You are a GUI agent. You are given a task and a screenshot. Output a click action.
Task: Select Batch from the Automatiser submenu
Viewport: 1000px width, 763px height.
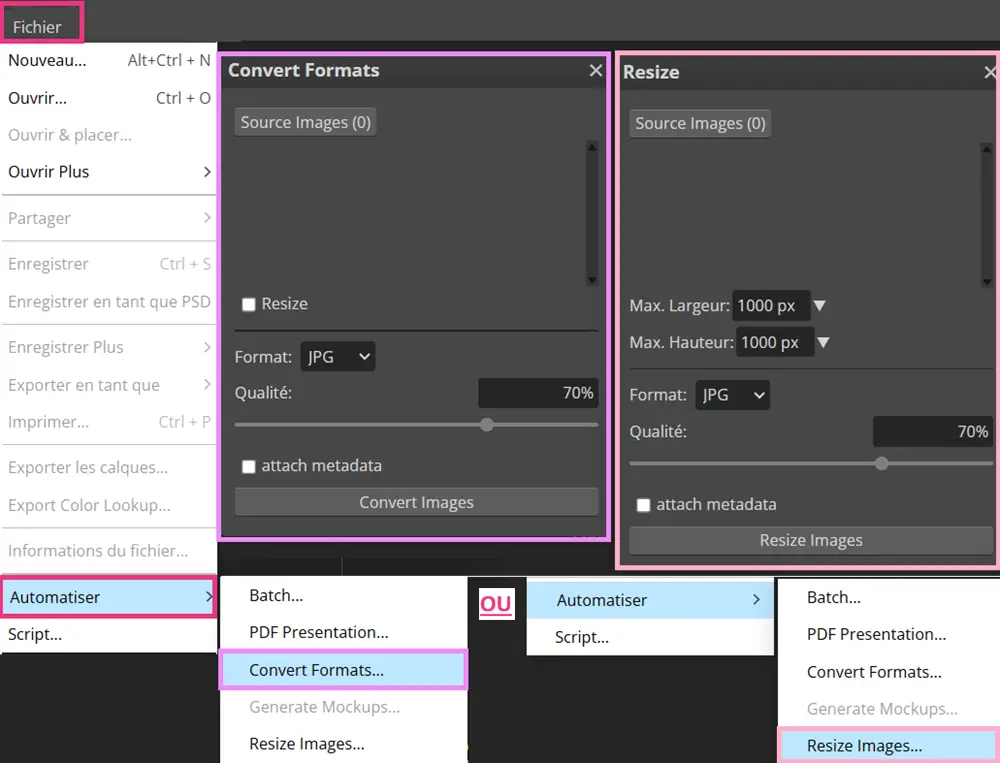pos(275,595)
